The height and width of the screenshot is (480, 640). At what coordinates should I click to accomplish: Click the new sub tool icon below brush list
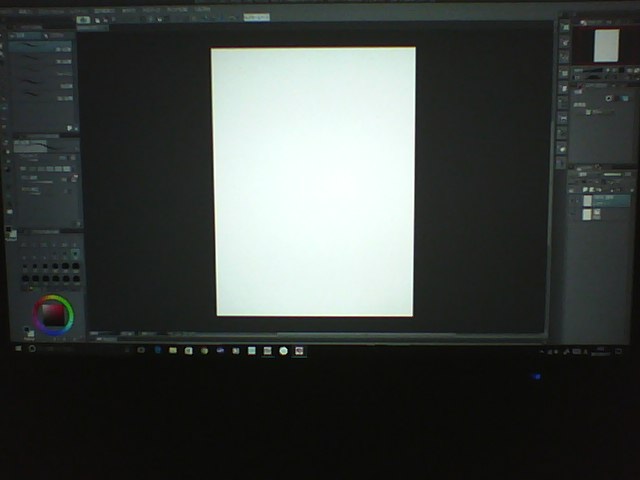pos(70,128)
